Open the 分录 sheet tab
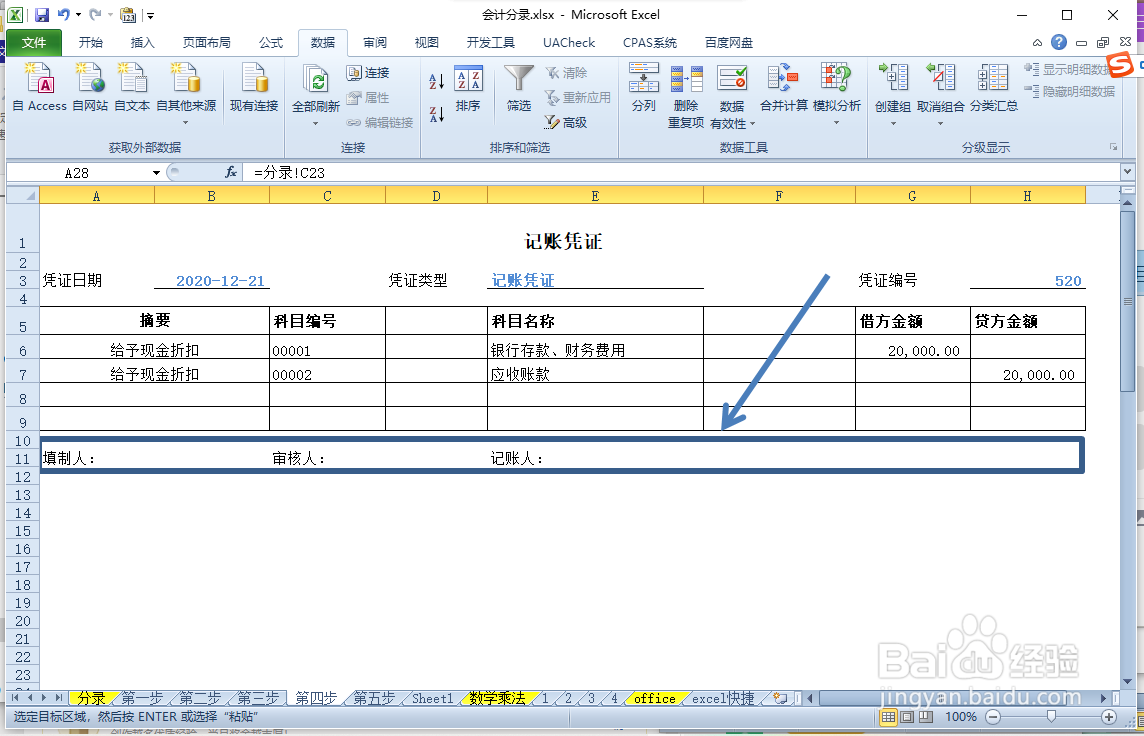This screenshot has height=736, width=1144. pos(91,698)
